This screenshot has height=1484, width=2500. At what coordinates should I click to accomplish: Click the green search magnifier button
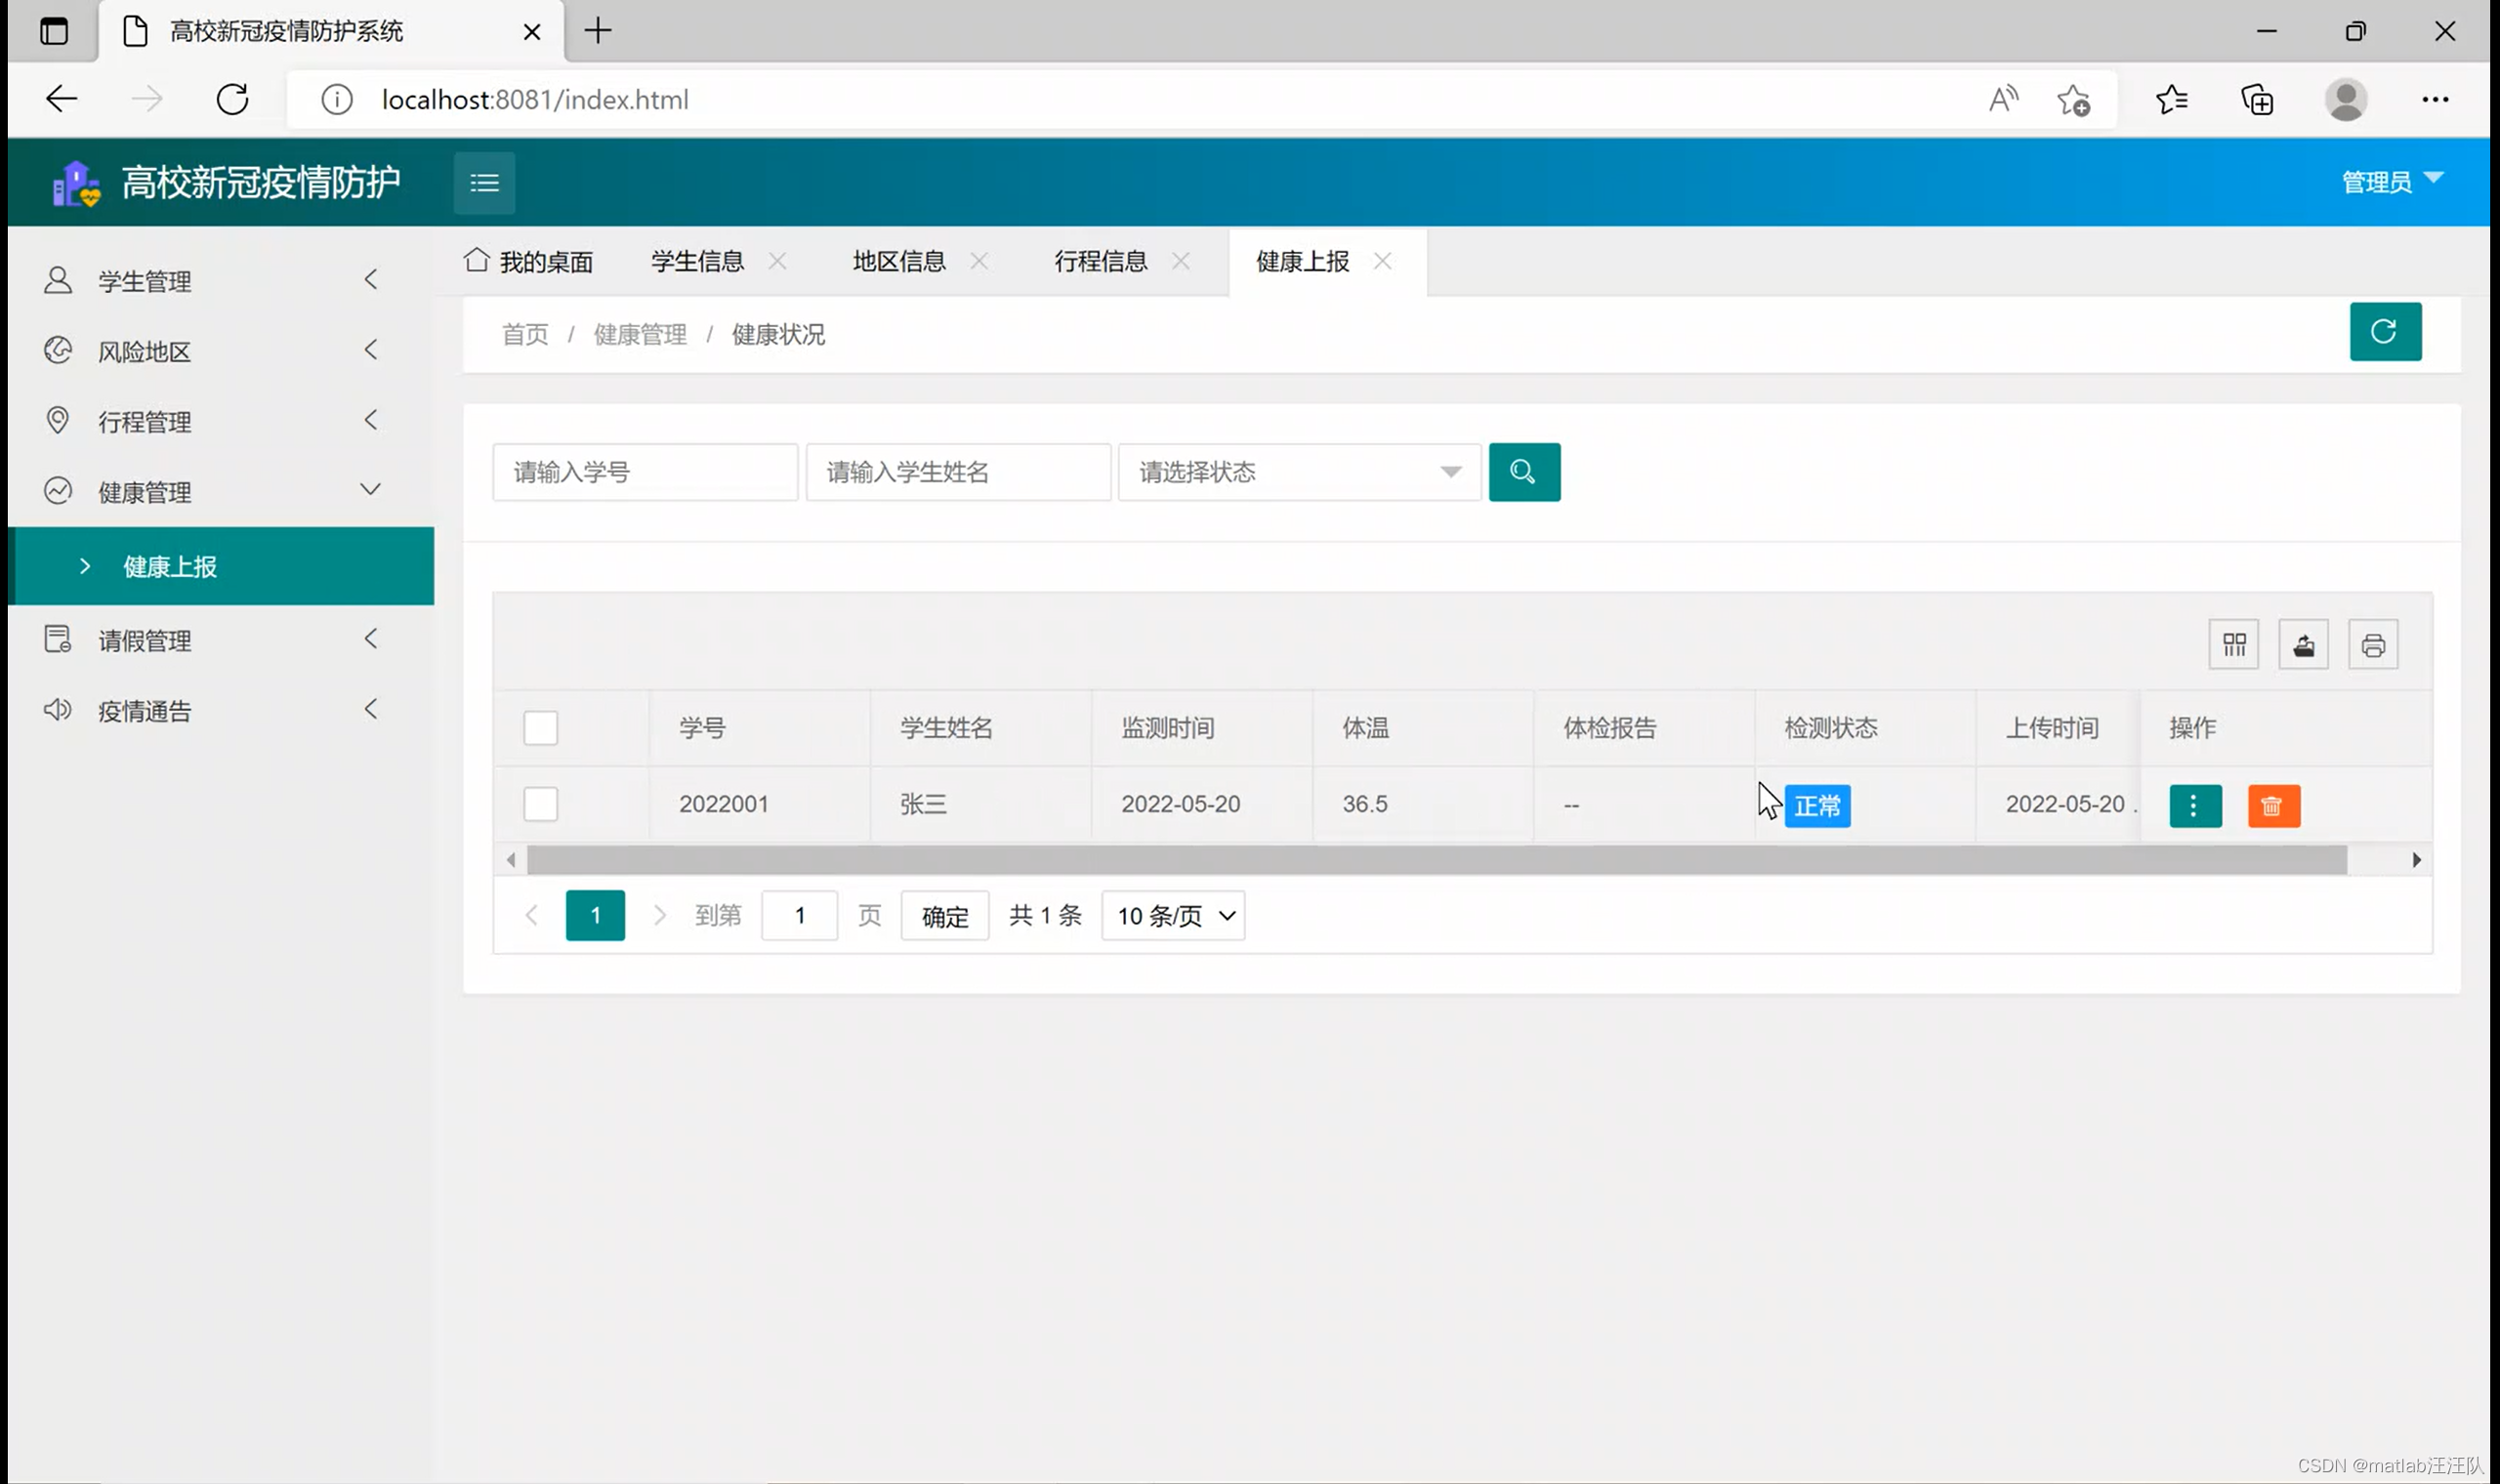pos(1523,472)
